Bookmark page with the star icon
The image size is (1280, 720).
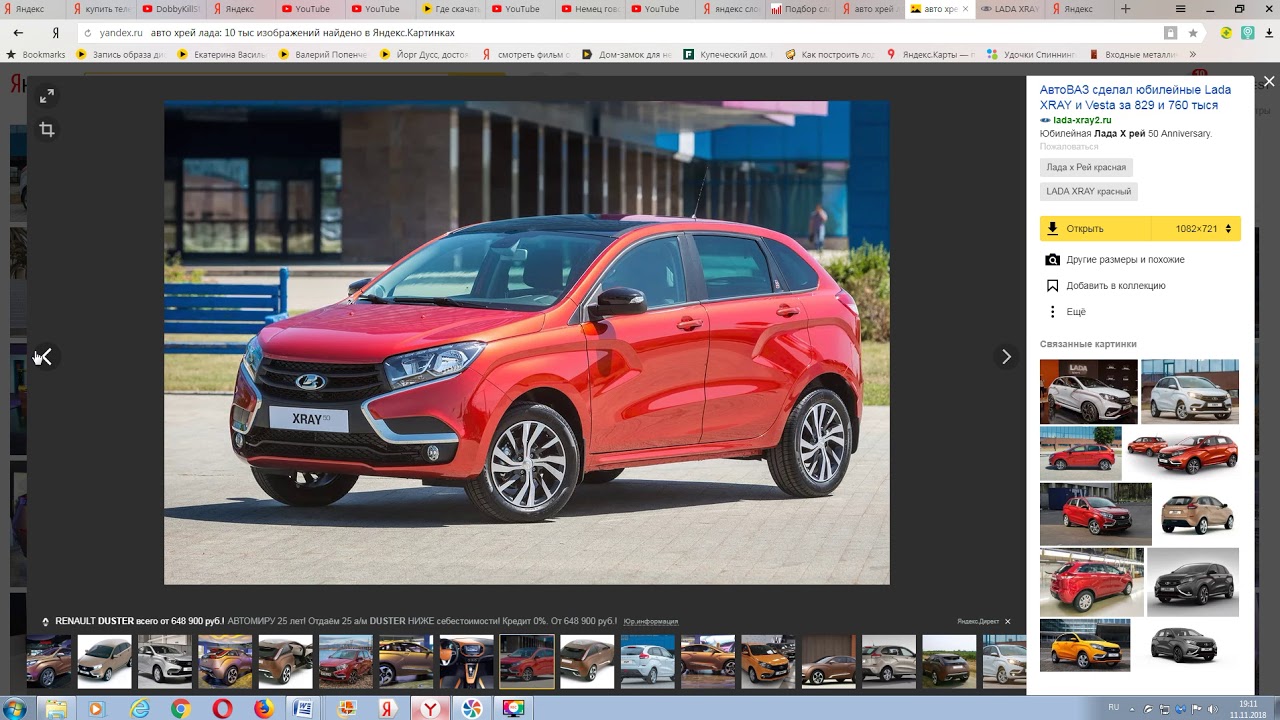[x=1193, y=33]
